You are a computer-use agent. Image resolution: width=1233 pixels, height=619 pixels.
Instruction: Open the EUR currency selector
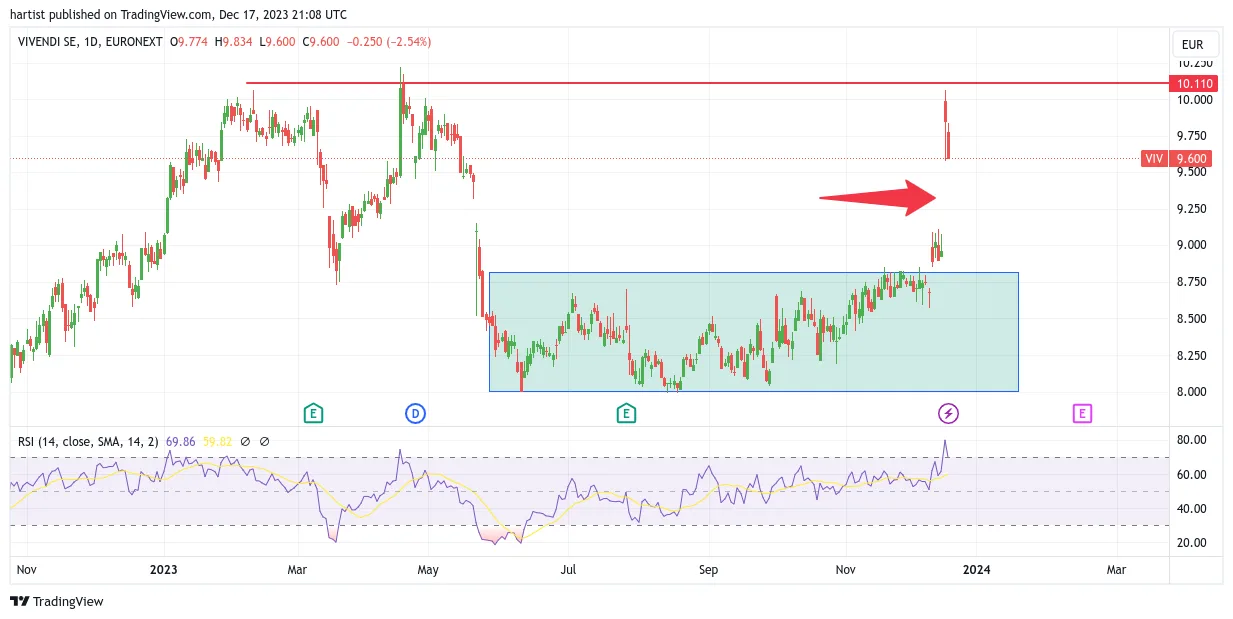point(1192,45)
